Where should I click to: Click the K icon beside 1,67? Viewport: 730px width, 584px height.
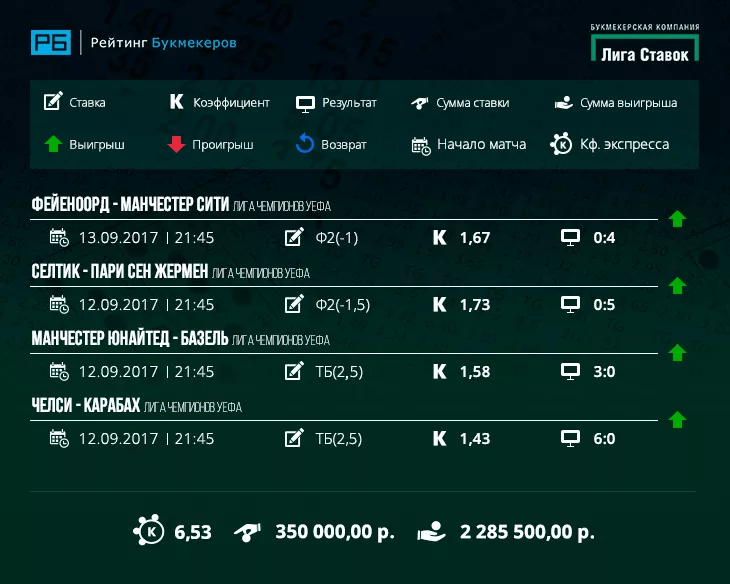(439, 238)
